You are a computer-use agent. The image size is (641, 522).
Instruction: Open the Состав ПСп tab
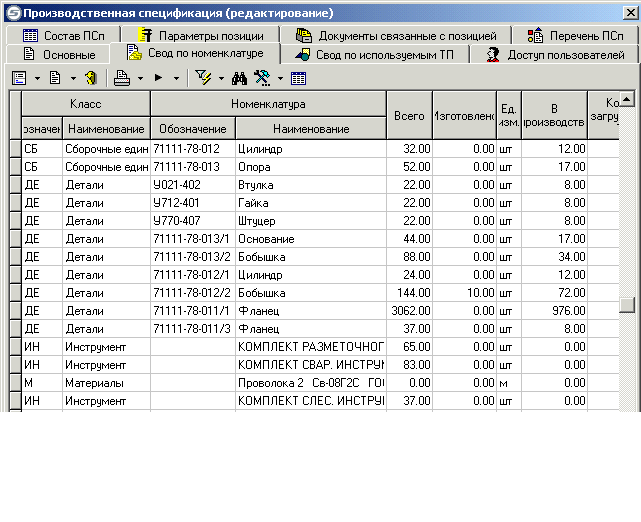[64, 35]
